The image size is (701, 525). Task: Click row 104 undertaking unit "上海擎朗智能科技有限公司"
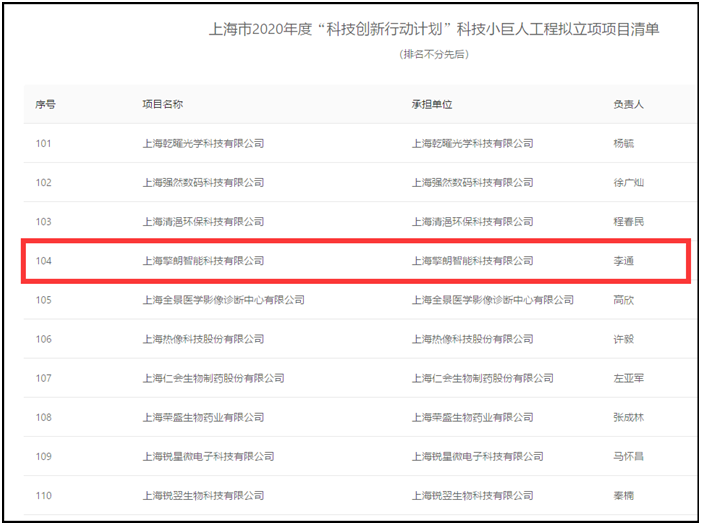473,261
